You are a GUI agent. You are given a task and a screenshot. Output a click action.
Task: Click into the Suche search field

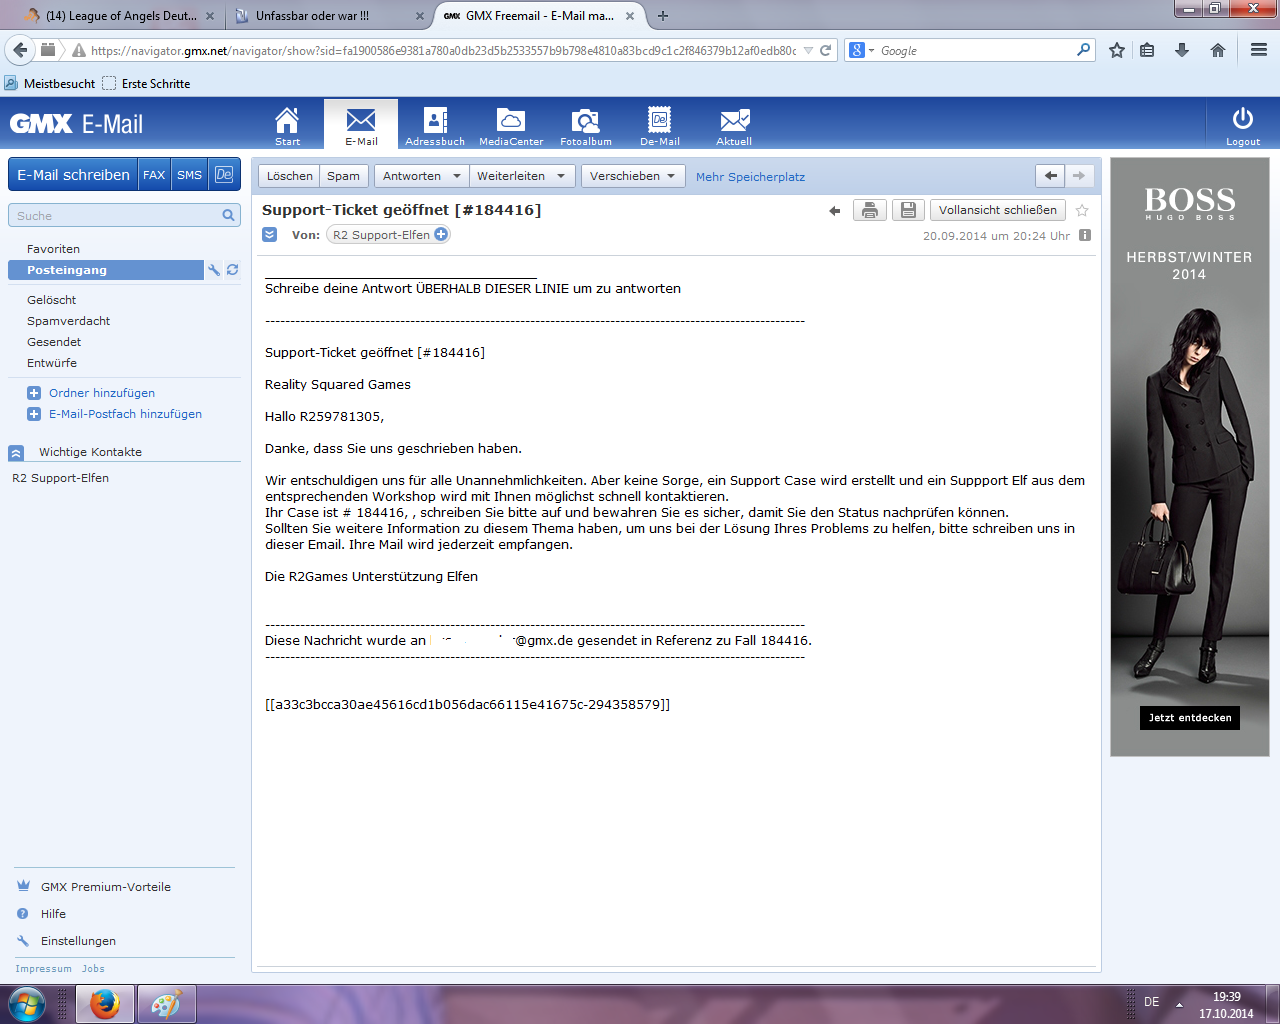pyautogui.click(x=115, y=216)
